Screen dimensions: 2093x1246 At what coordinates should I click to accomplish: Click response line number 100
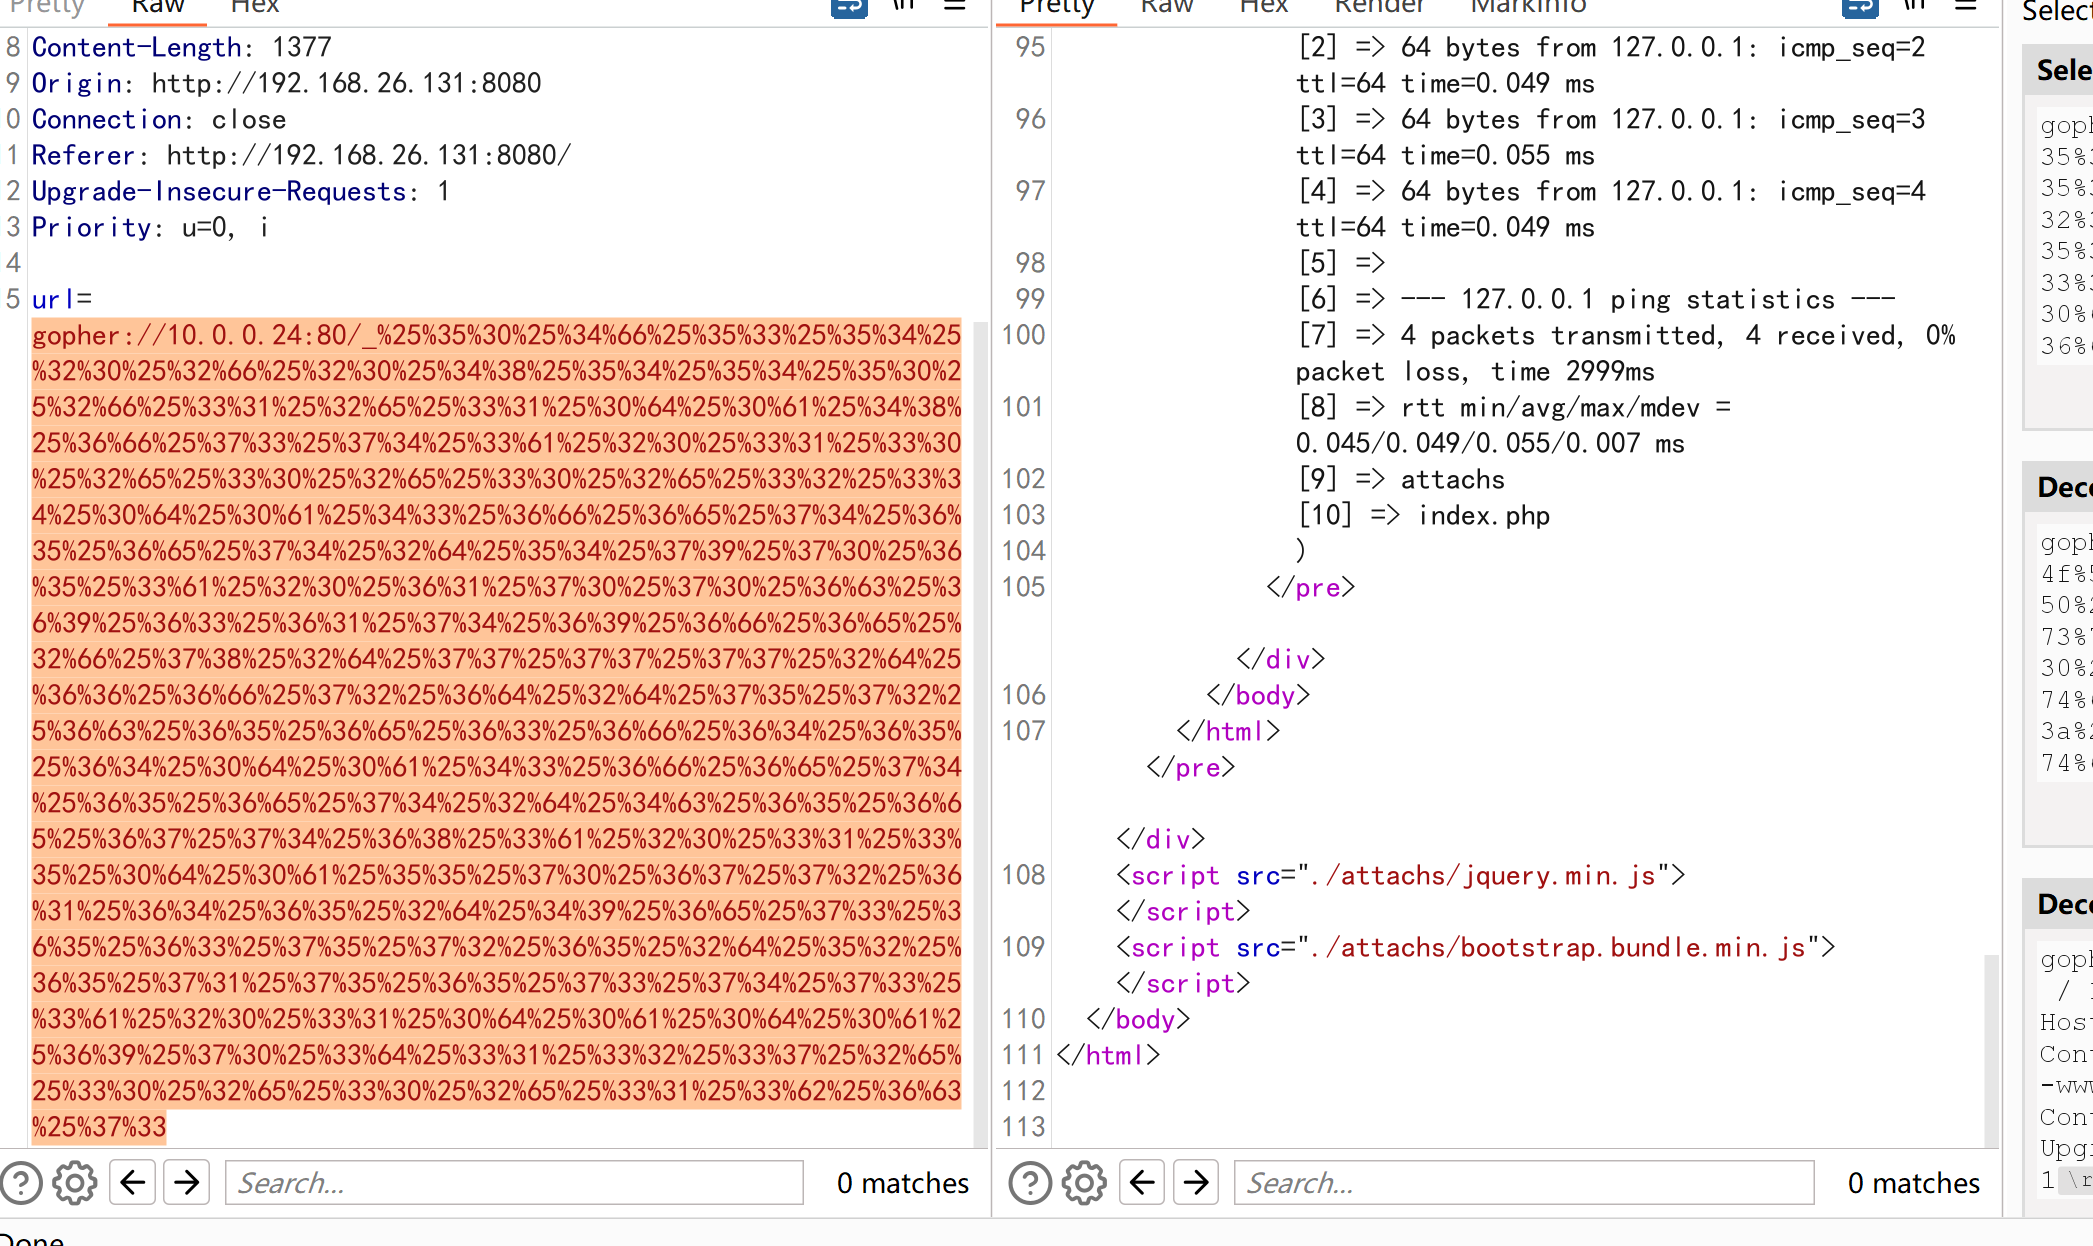[1023, 335]
